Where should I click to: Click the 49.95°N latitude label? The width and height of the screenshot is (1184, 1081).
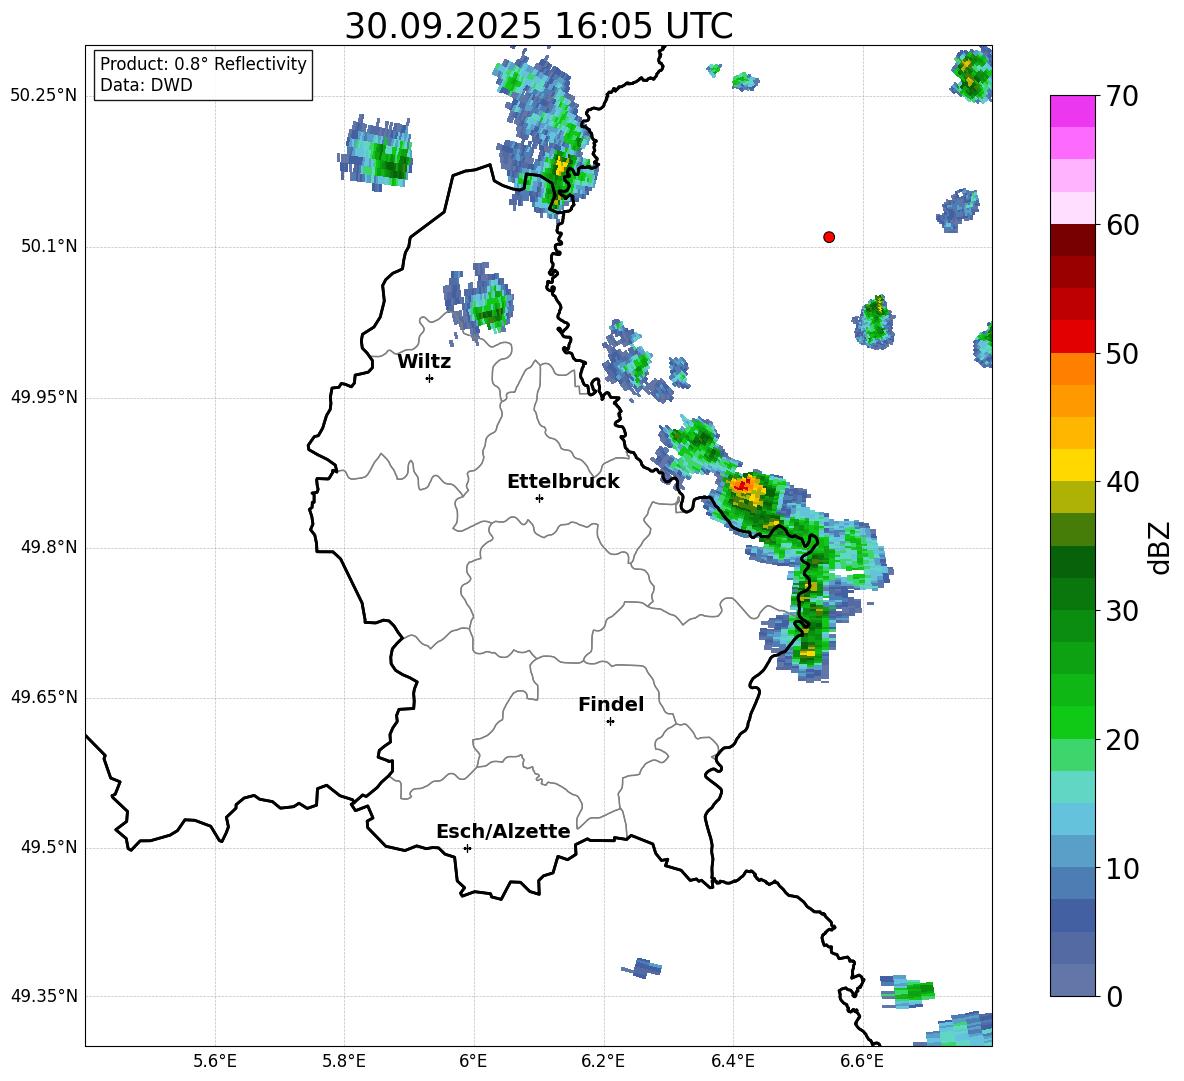(44, 397)
